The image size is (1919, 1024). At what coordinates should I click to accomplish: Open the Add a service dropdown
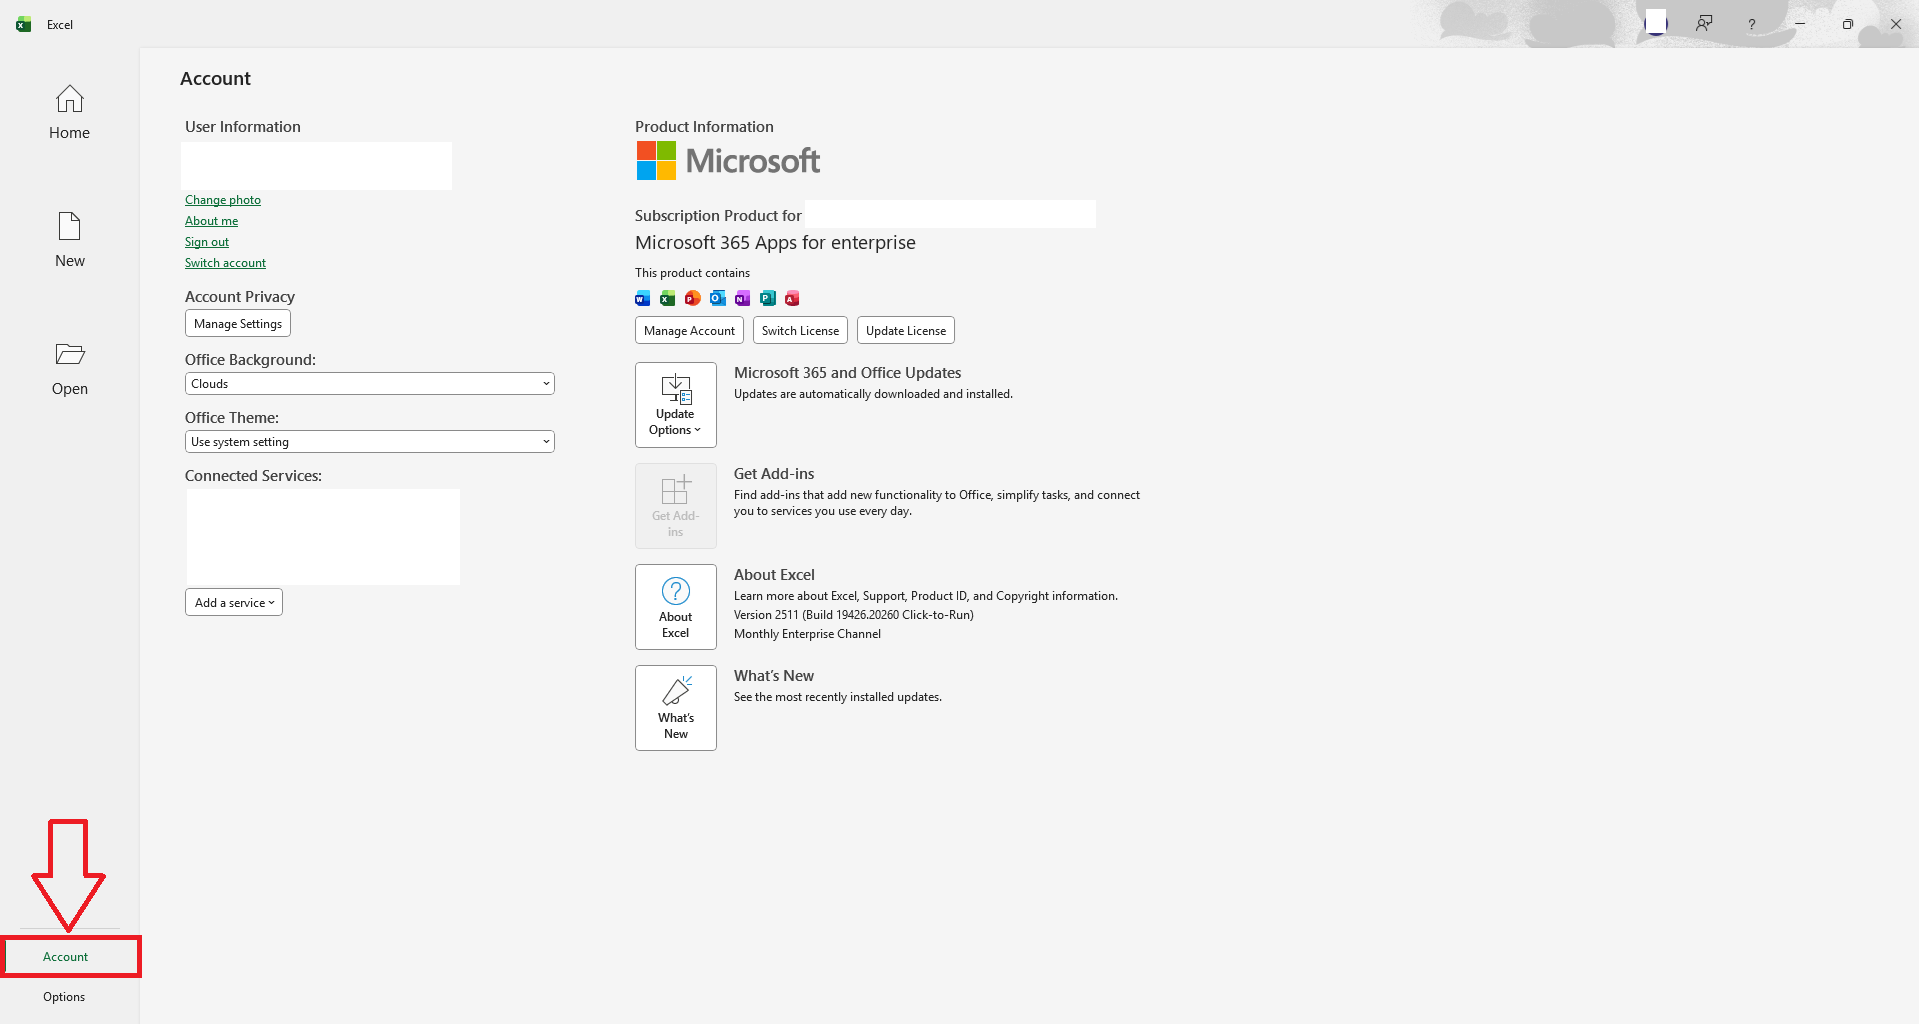(234, 602)
